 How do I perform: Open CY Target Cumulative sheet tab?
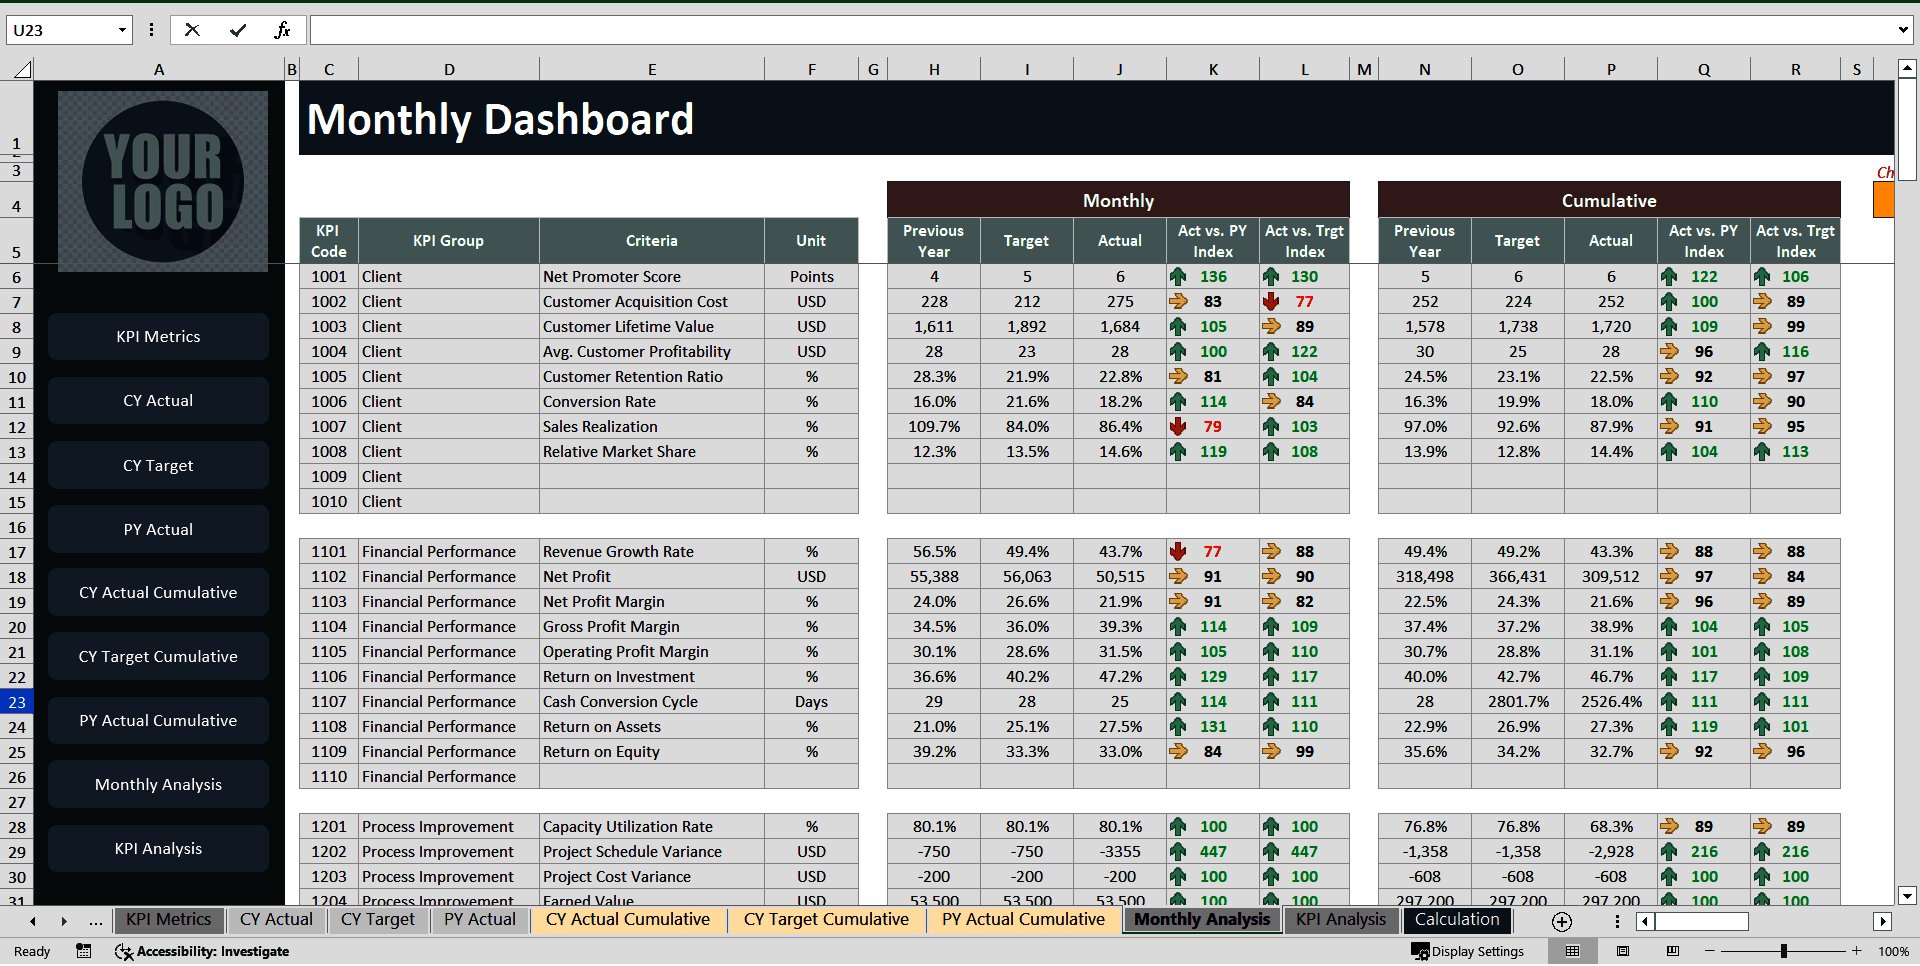[x=826, y=920]
